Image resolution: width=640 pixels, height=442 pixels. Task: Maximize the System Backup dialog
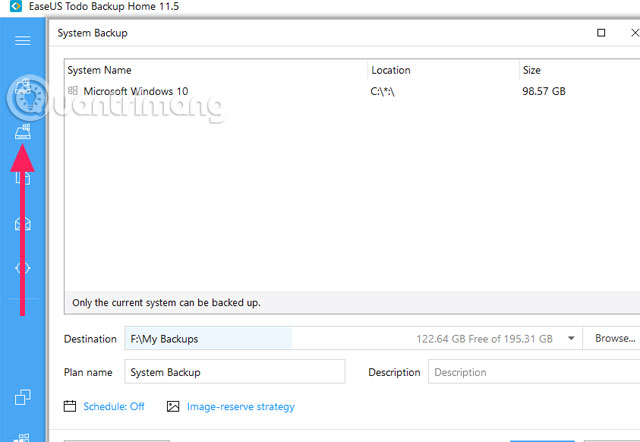click(601, 33)
